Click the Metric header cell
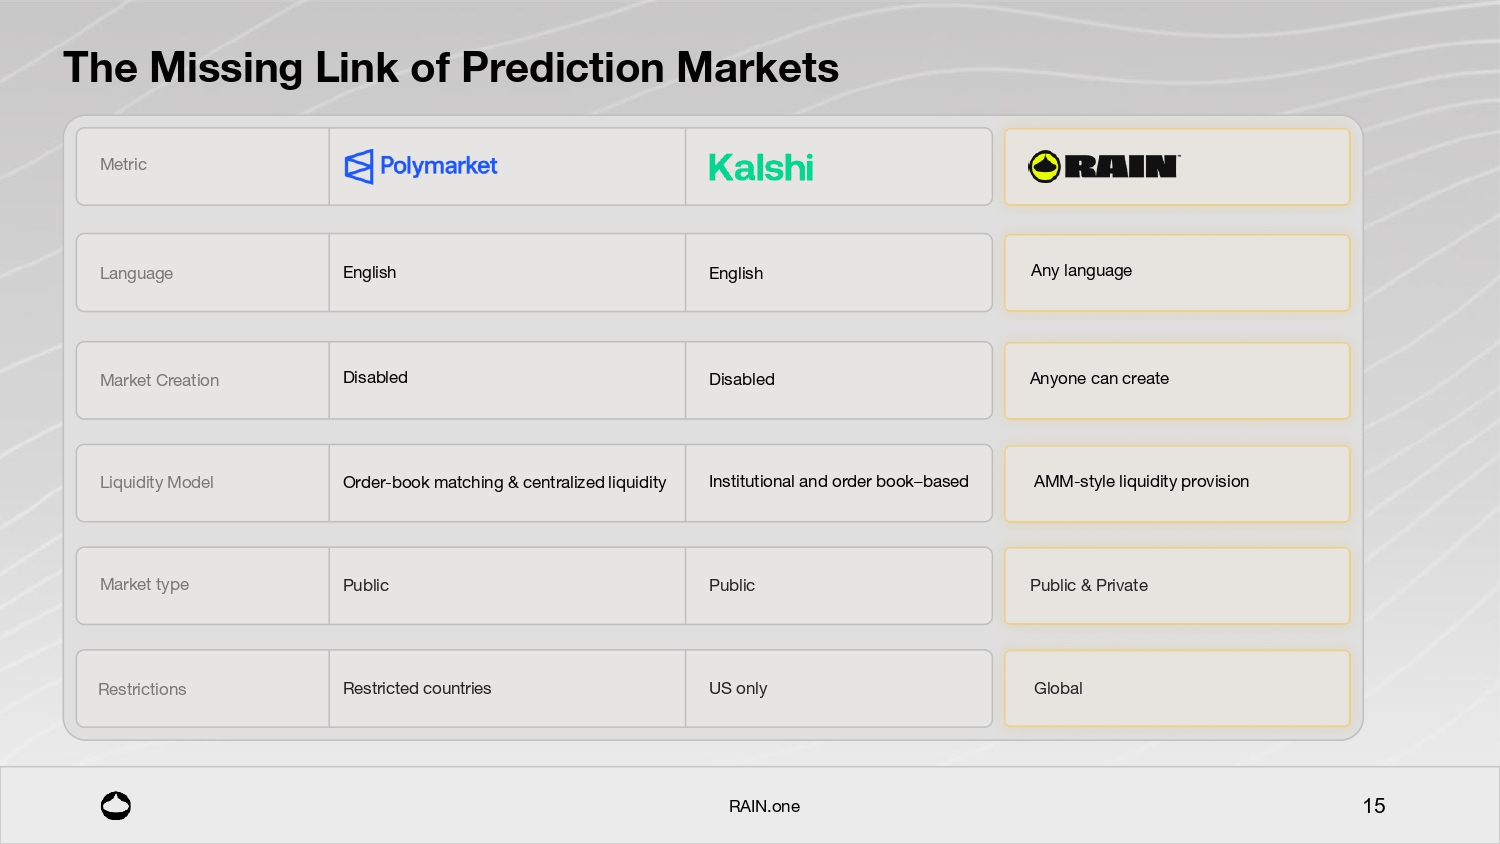 pyautogui.click(x=123, y=165)
